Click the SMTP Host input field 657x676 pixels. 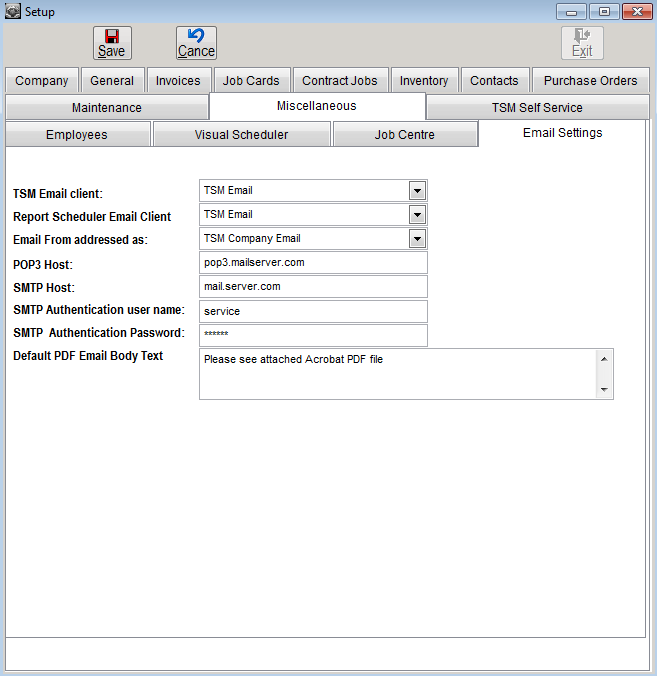coord(313,287)
